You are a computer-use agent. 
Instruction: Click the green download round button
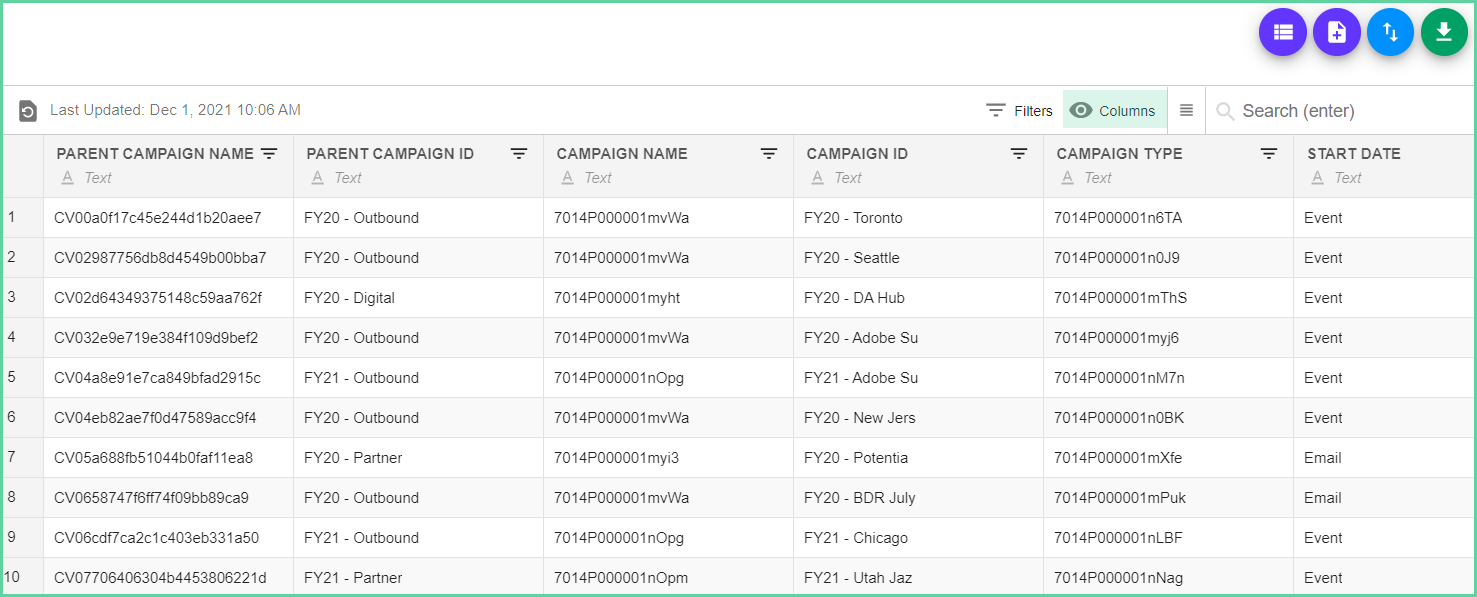pos(1444,32)
